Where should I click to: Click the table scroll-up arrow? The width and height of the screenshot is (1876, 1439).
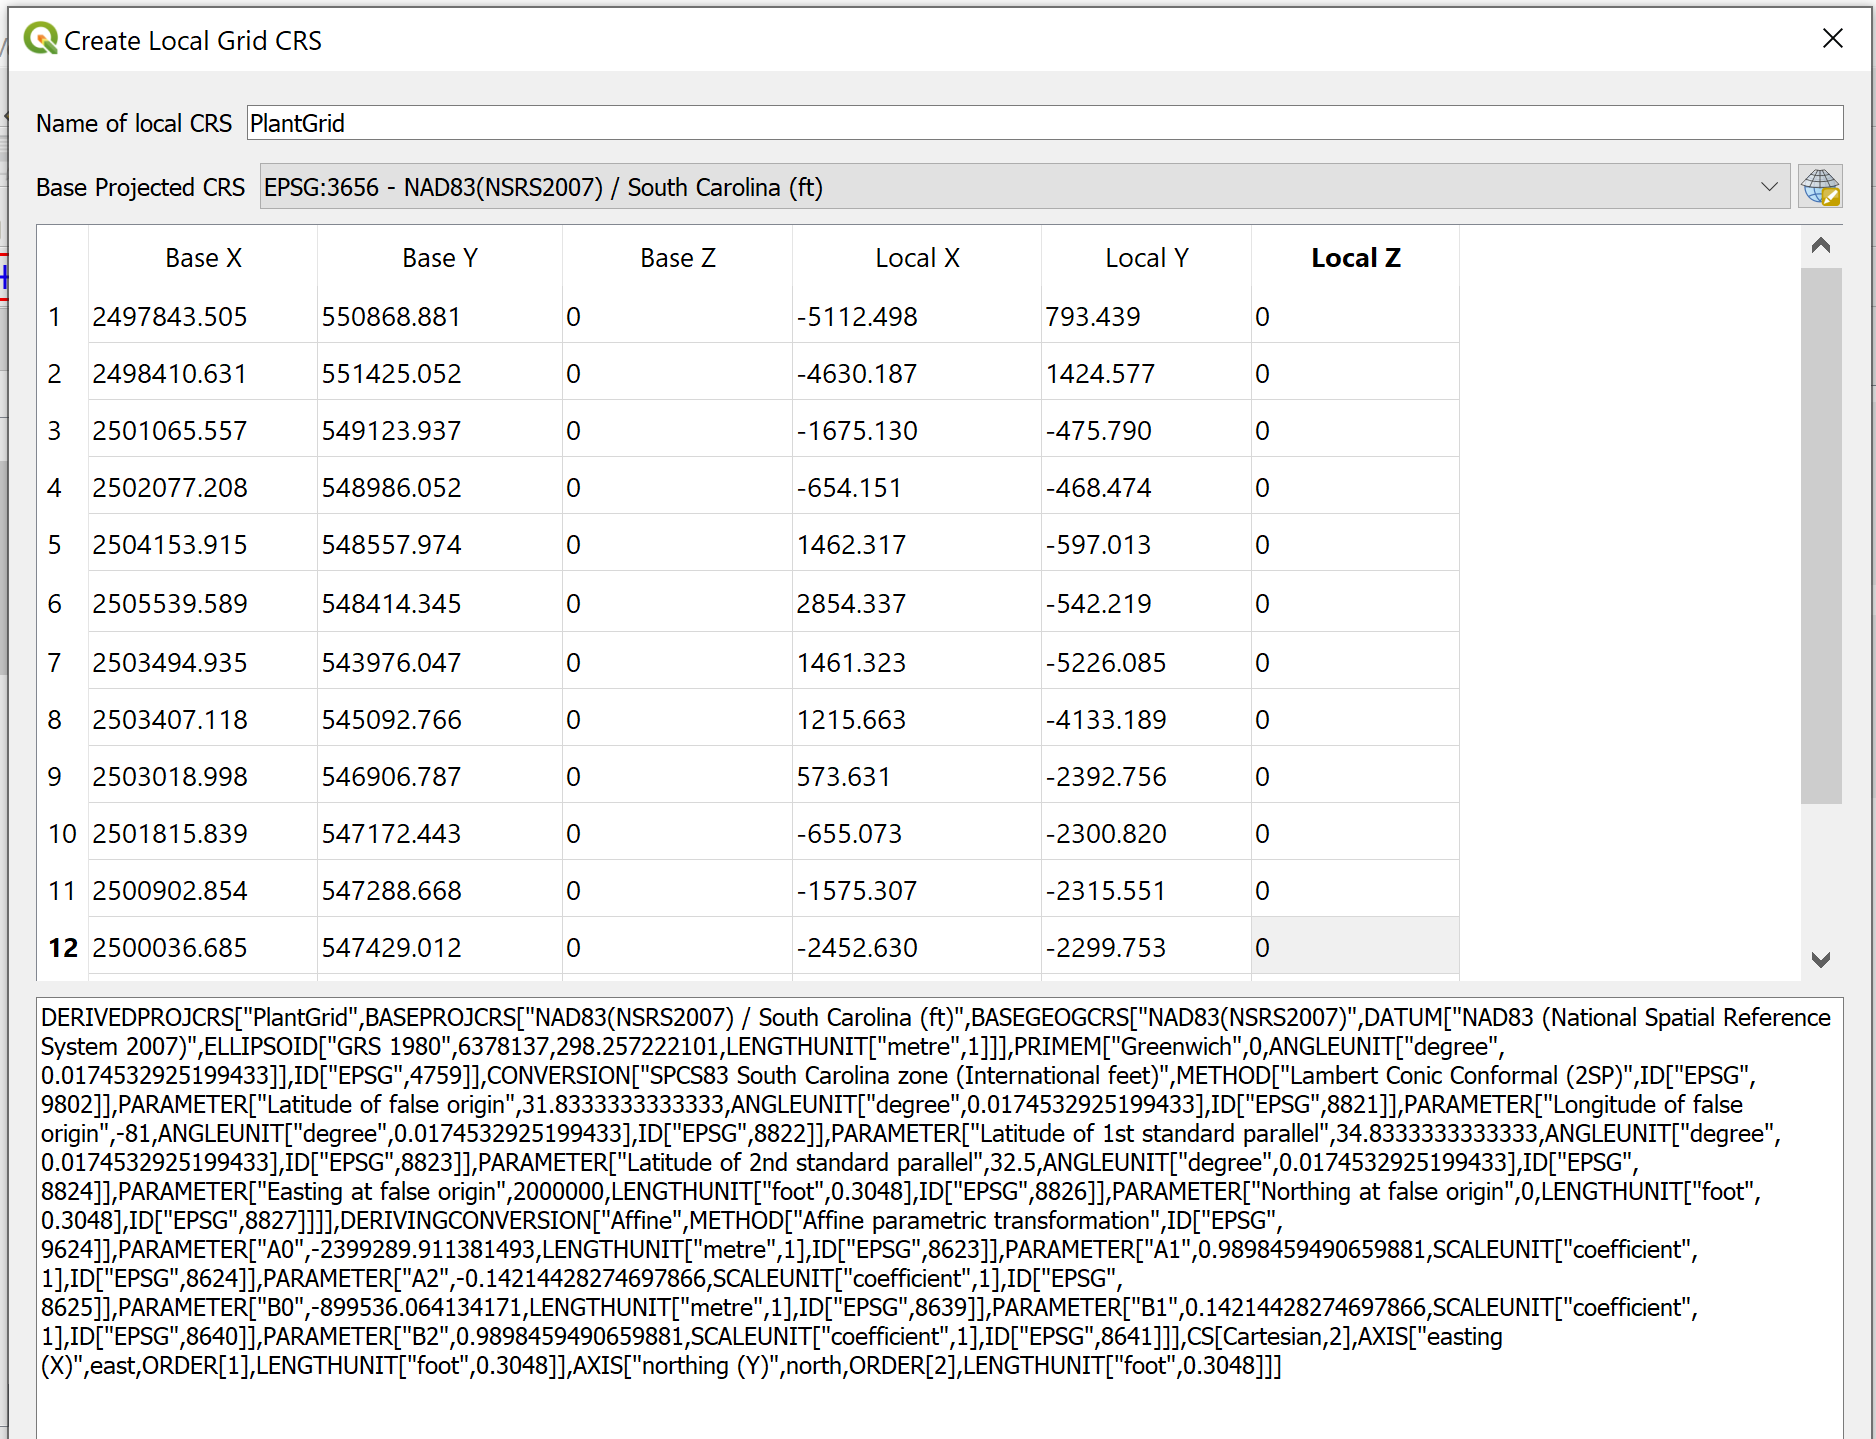click(x=1821, y=246)
